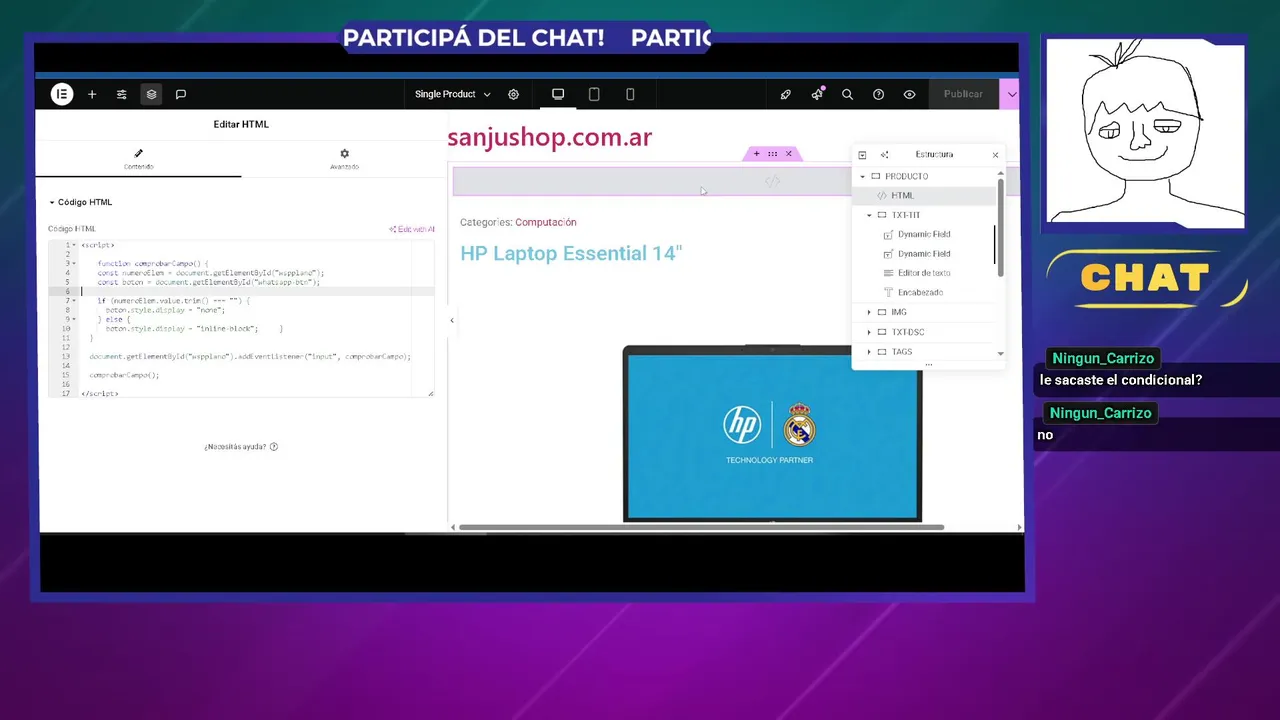Click the Edit with AI link
The image size is (1280, 720).
pyautogui.click(x=412, y=229)
